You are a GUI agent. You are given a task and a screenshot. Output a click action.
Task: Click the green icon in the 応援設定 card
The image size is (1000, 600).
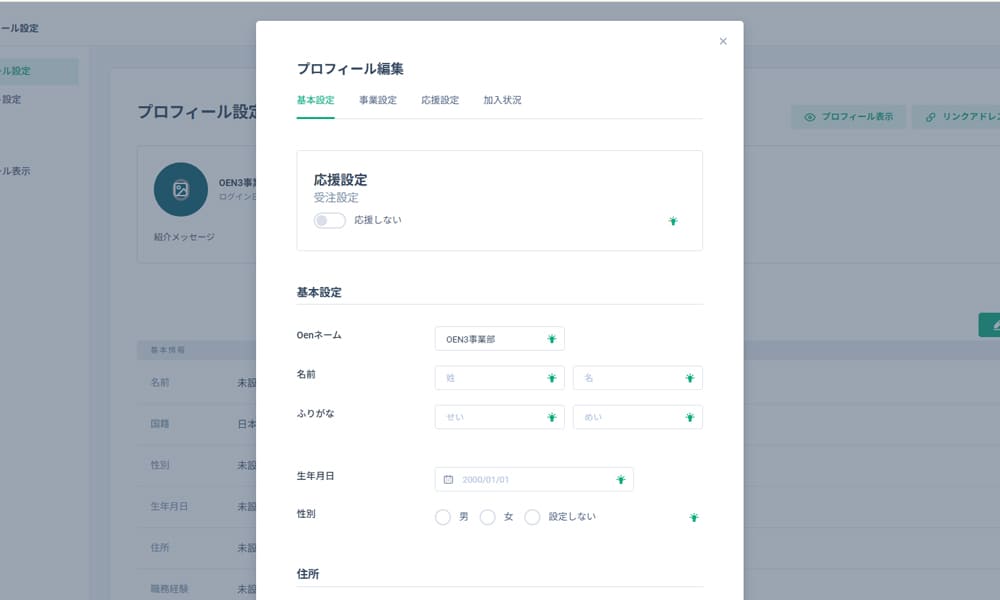point(673,221)
